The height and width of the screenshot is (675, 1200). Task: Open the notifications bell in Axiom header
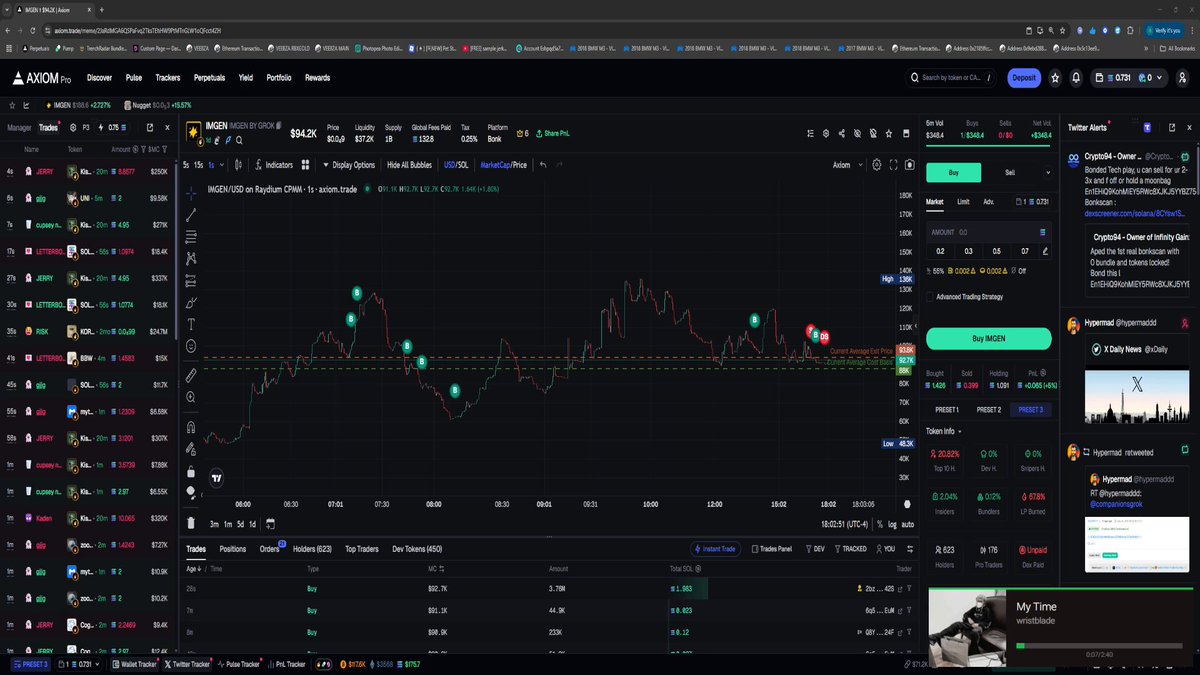(1076, 77)
